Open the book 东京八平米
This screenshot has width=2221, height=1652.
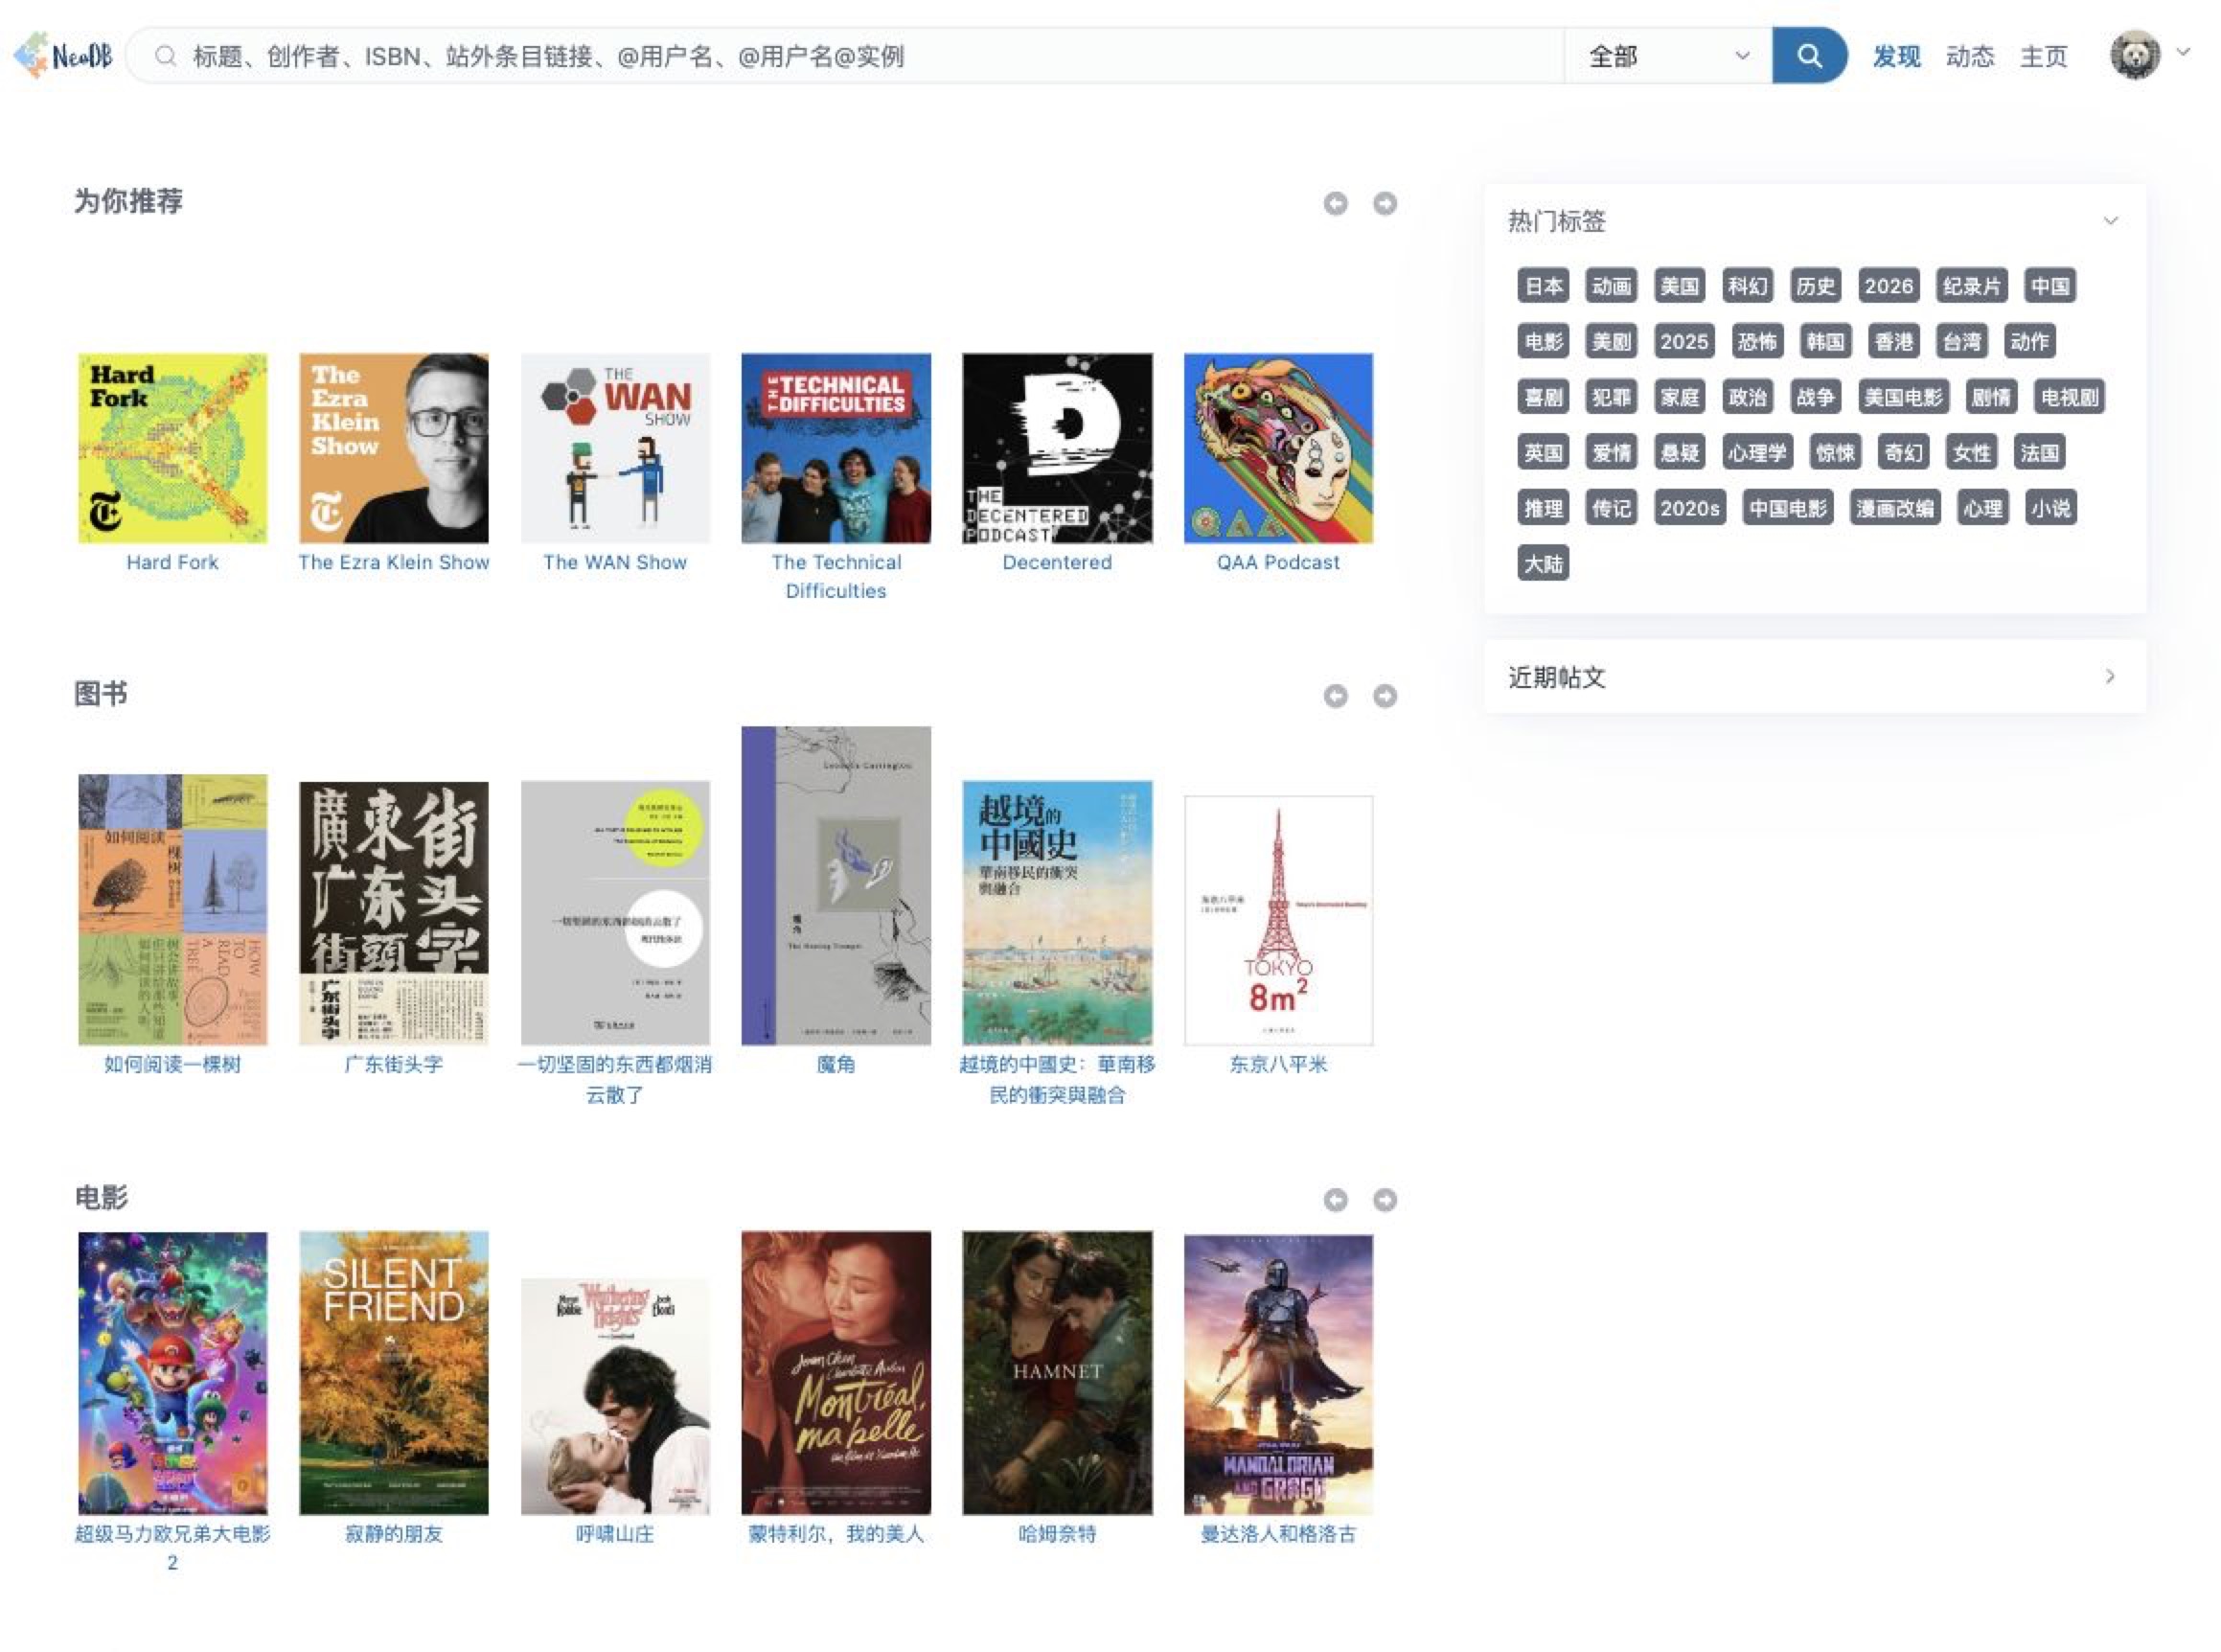[1278, 1064]
